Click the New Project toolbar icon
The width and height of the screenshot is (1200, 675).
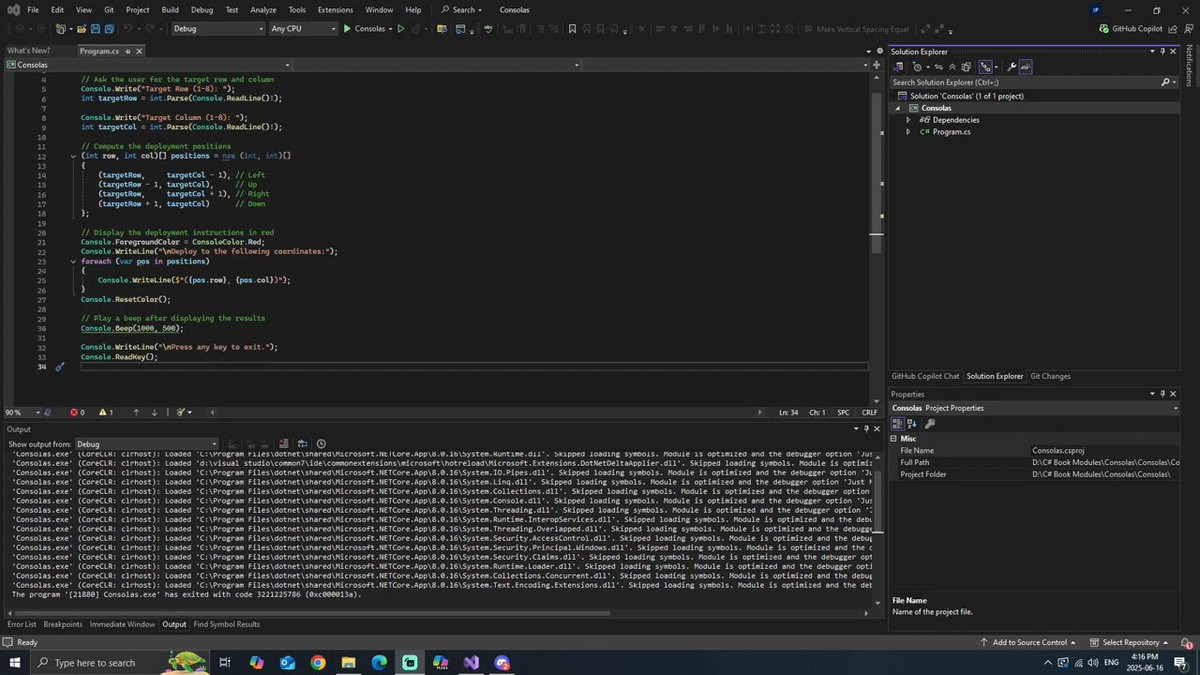coord(62,29)
